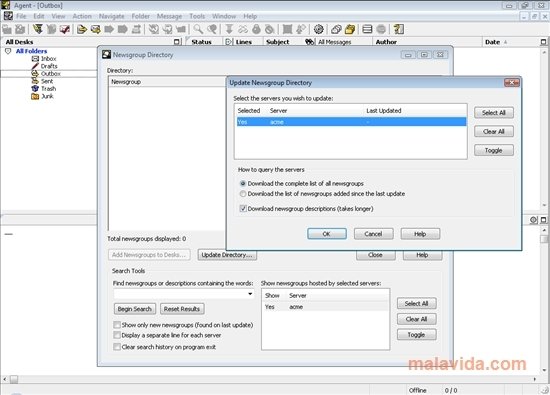Select the Outbox folder

[x=46, y=74]
